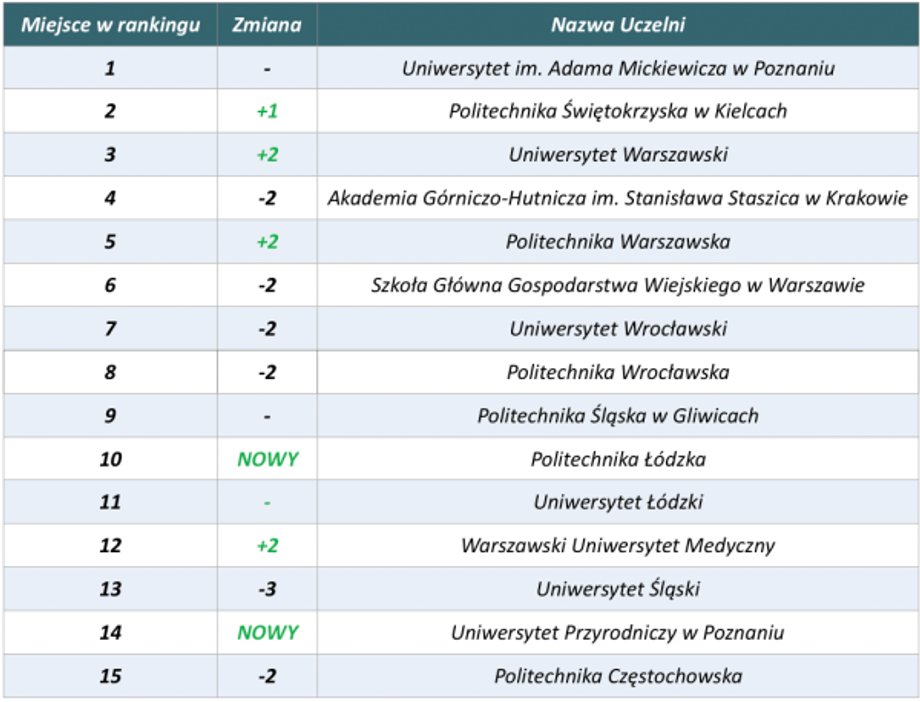Select the Uniwersytet Łódzki cell
Screen dimensions: 920x702
tap(618, 502)
